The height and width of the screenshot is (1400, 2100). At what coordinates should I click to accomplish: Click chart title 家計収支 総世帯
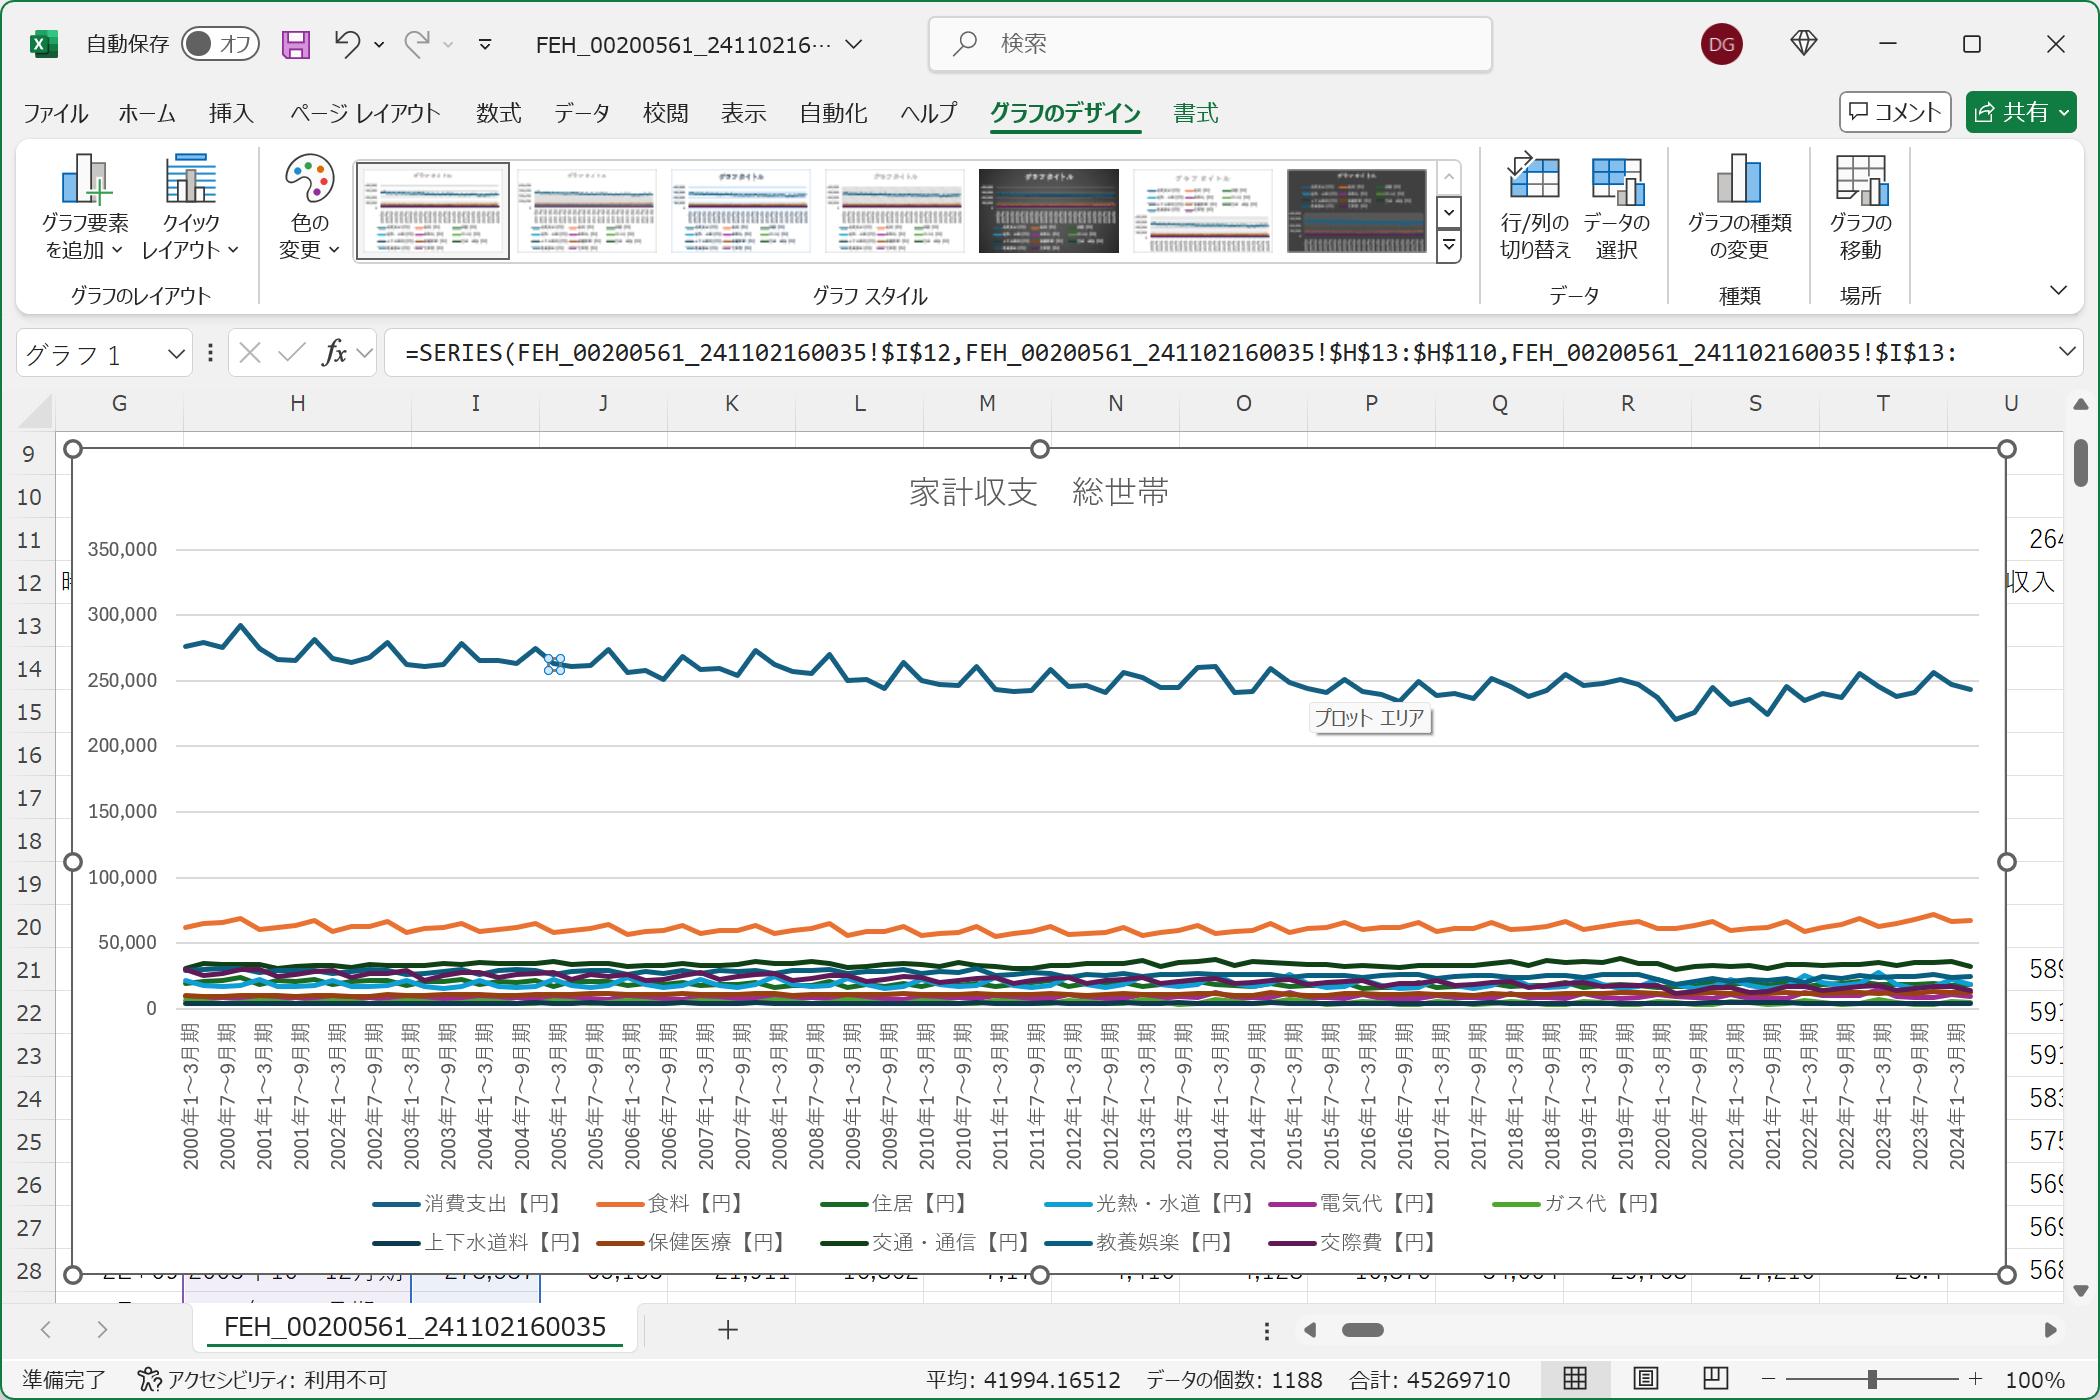coord(1039,492)
